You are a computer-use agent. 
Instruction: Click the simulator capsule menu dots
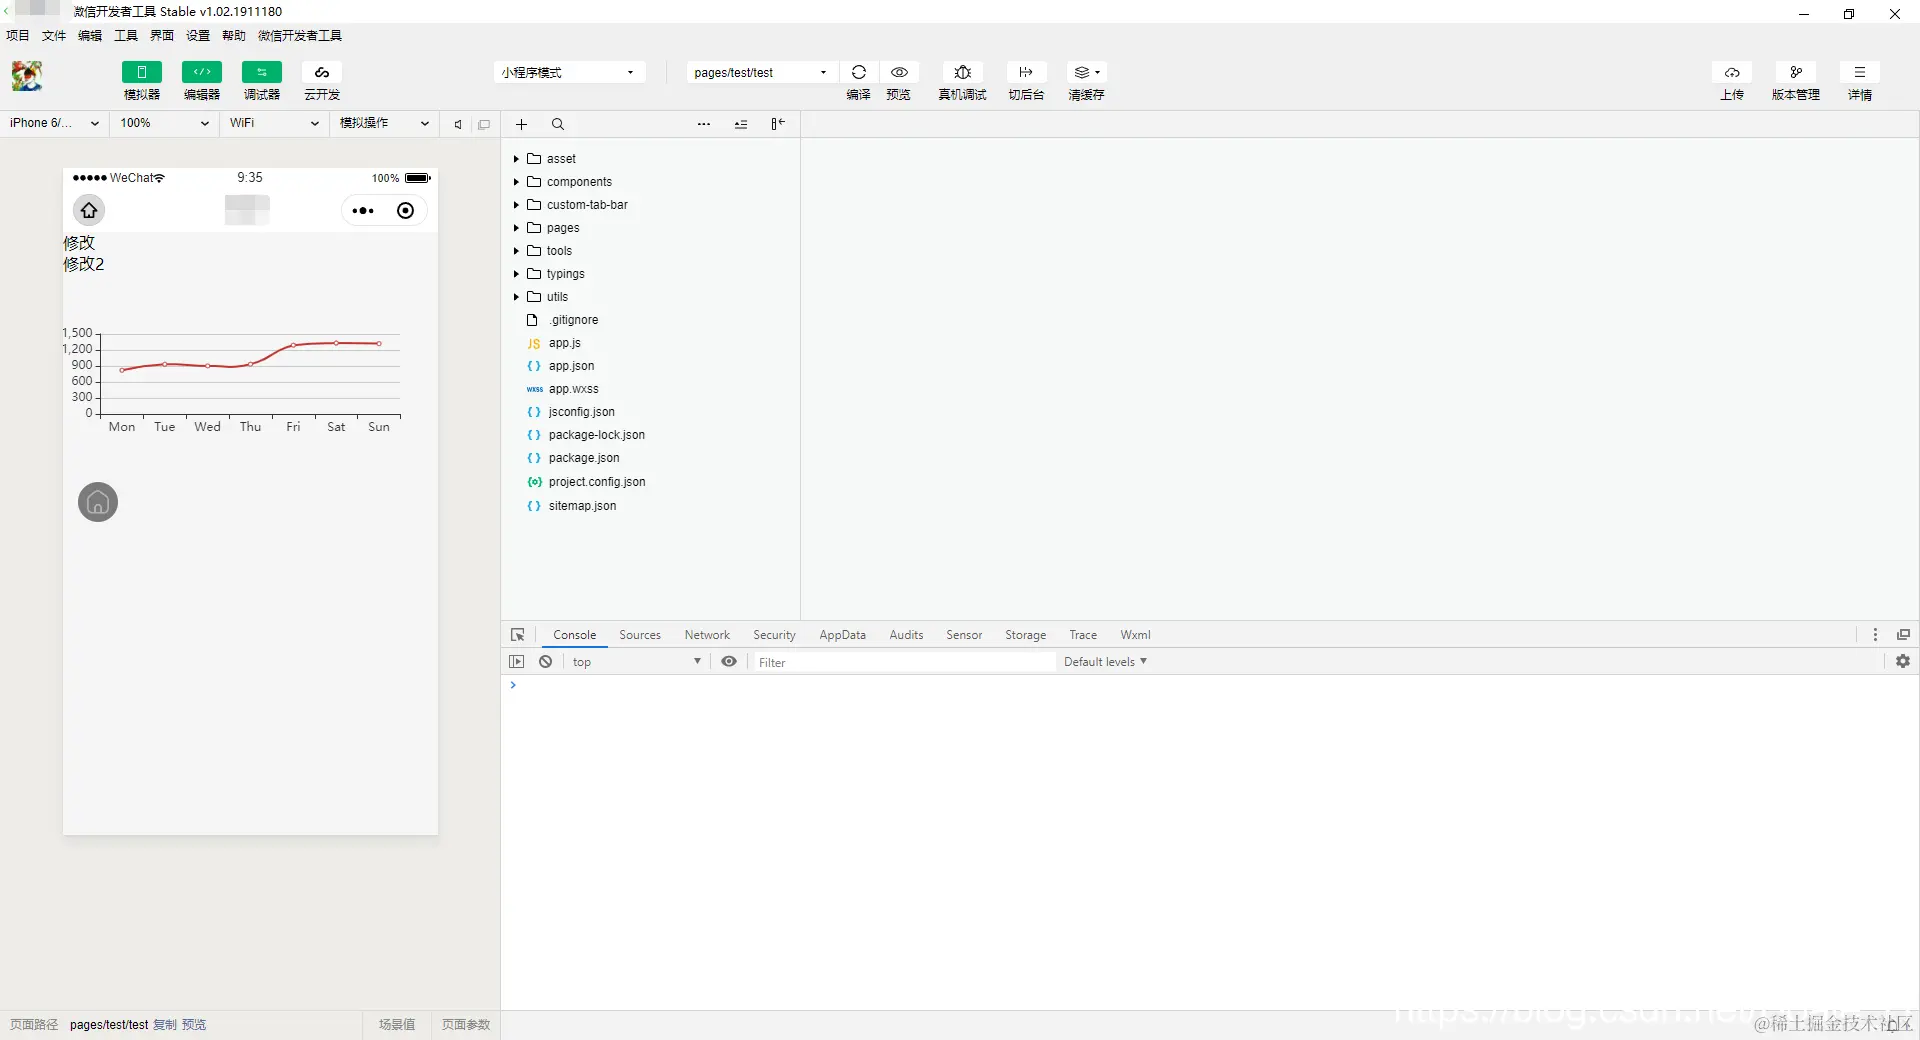[363, 211]
